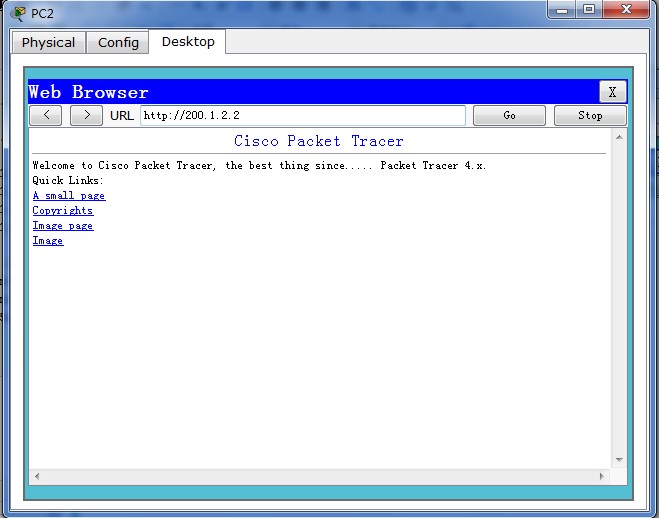
Task: Select the Desktop tab
Action: click(188, 42)
